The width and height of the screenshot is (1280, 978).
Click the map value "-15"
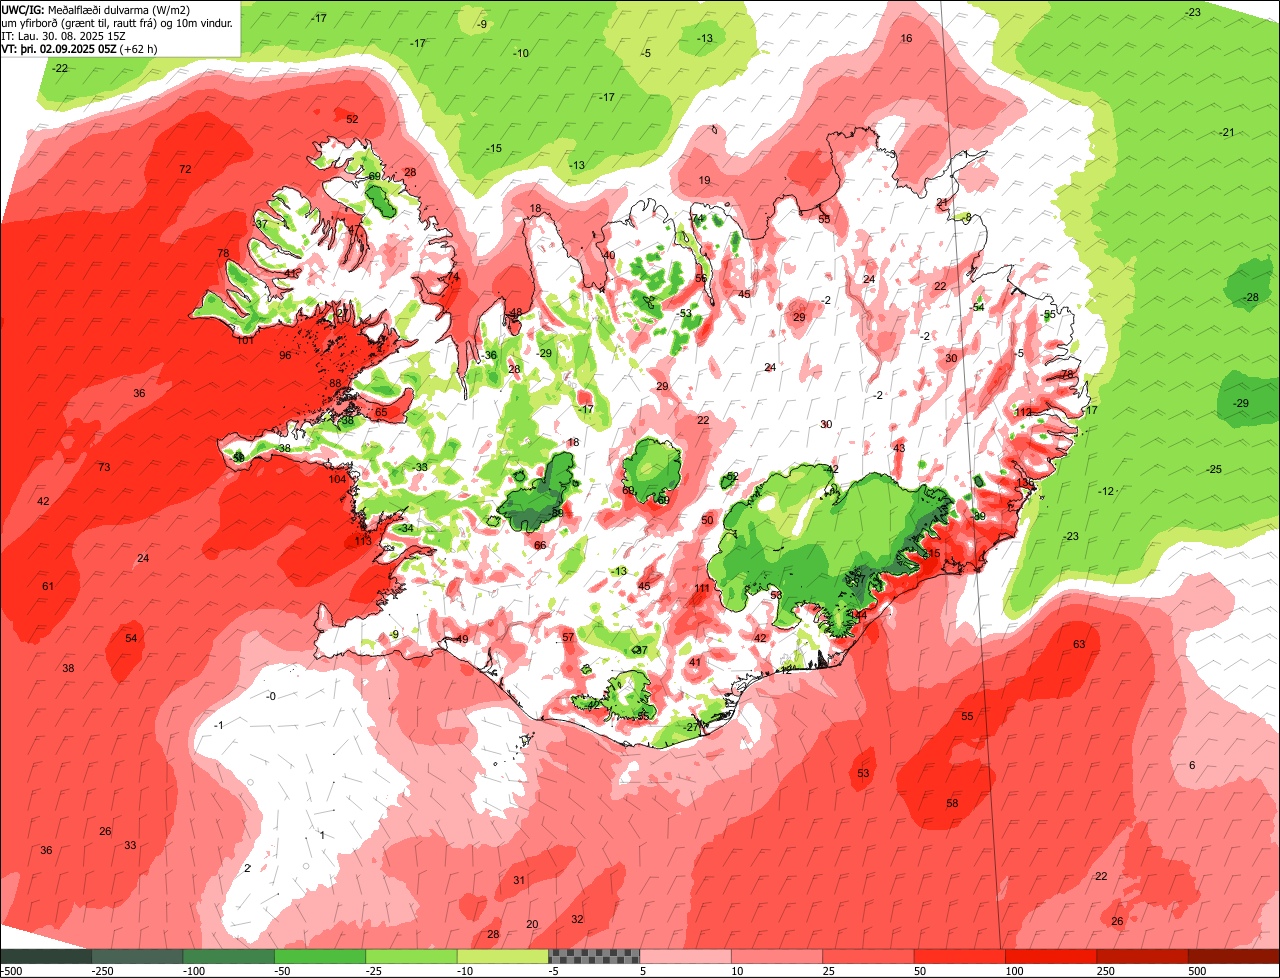point(493,148)
